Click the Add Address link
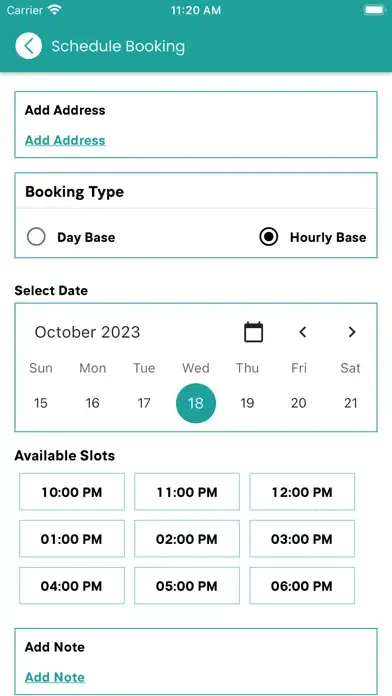 coord(65,140)
